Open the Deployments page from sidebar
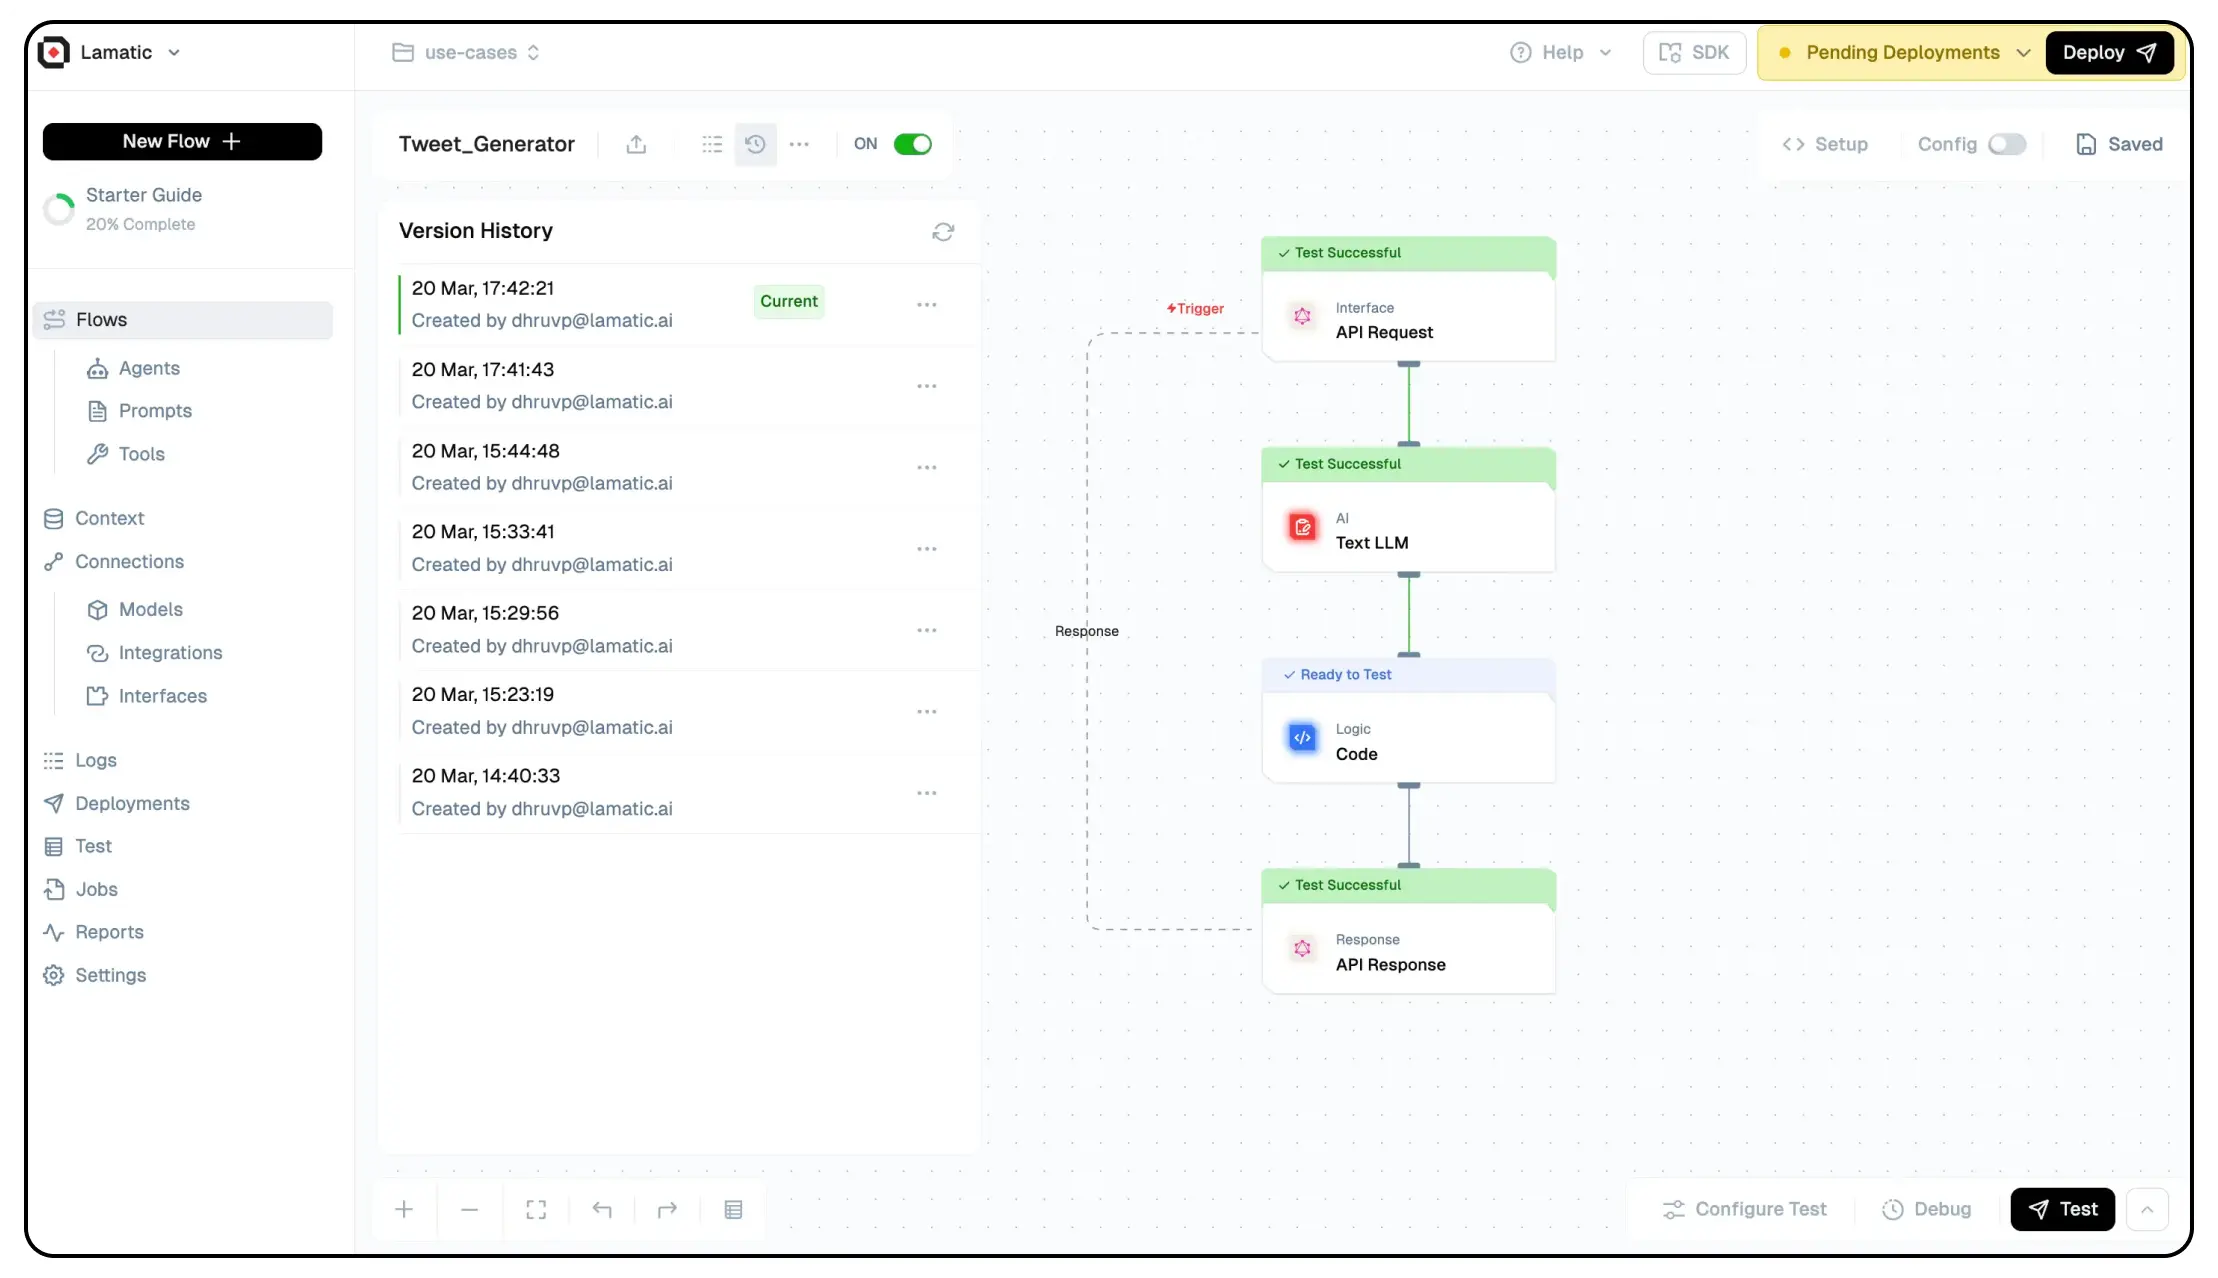The height and width of the screenshot is (1278, 2218). 133,803
